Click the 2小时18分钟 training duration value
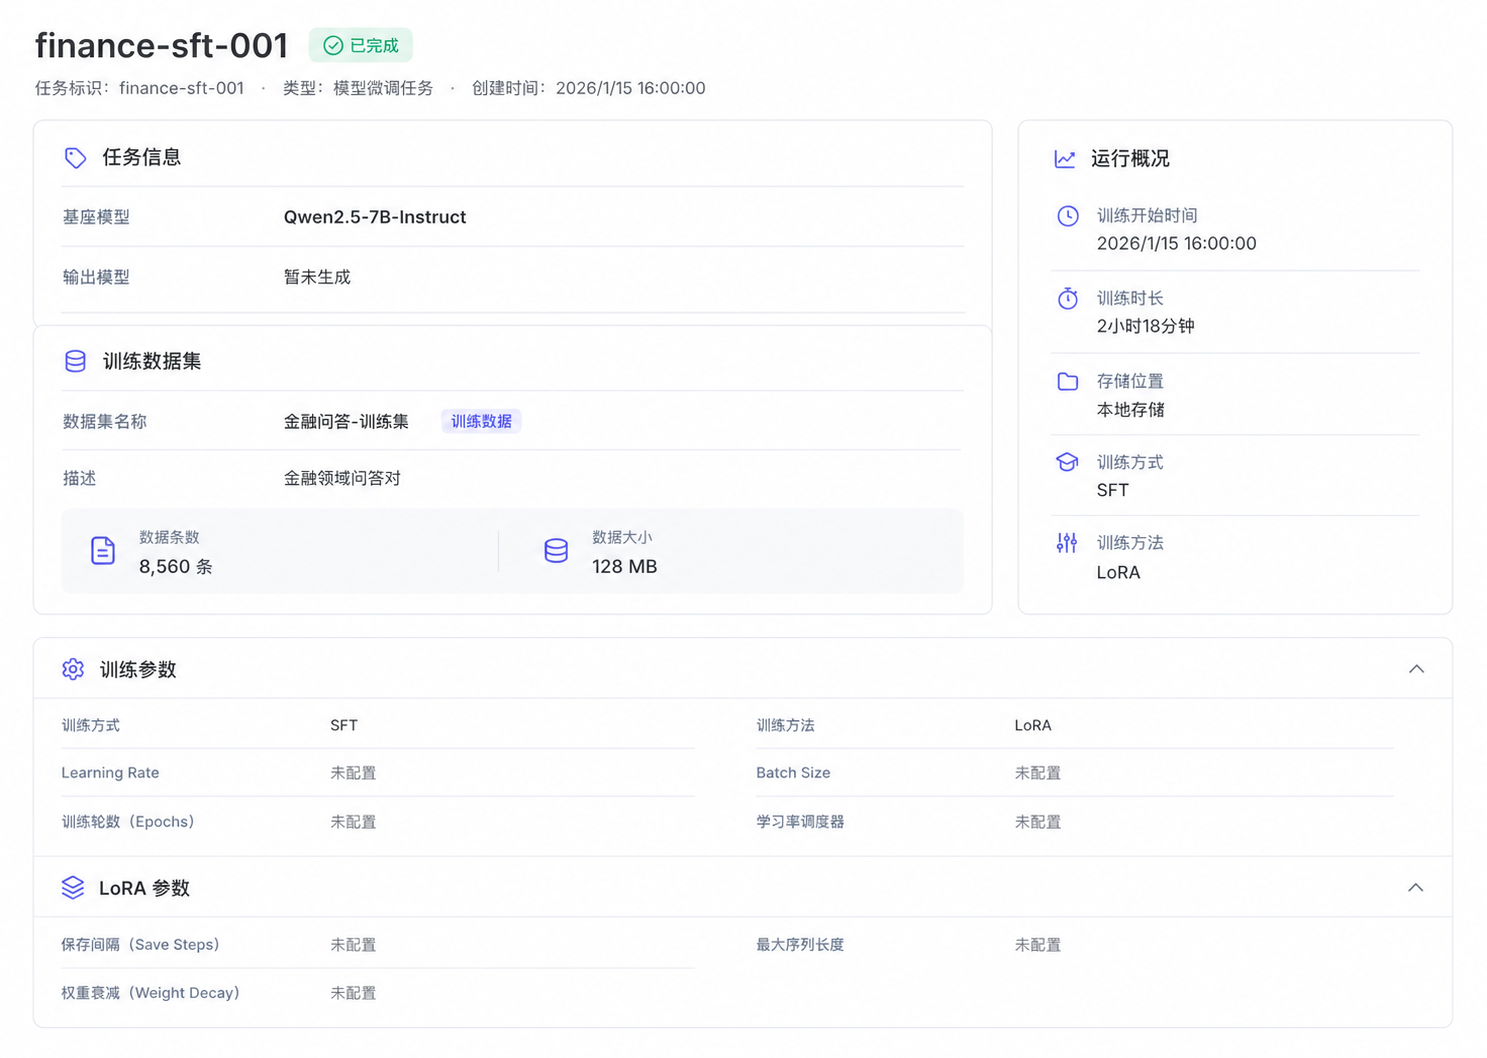This screenshot has width=1487, height=1058. (x=1146, y=326)
